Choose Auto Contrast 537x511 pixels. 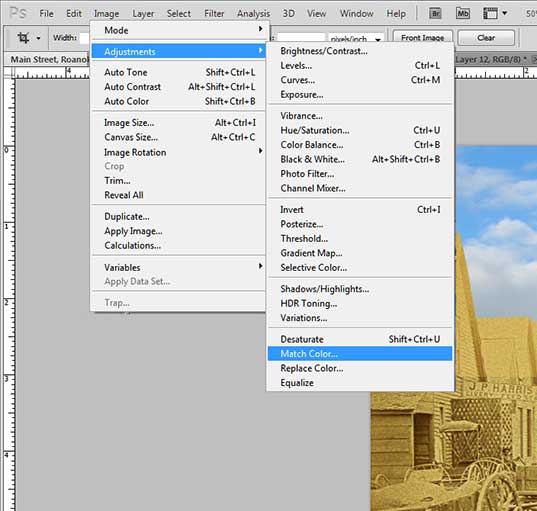click(x=178, y=87)
